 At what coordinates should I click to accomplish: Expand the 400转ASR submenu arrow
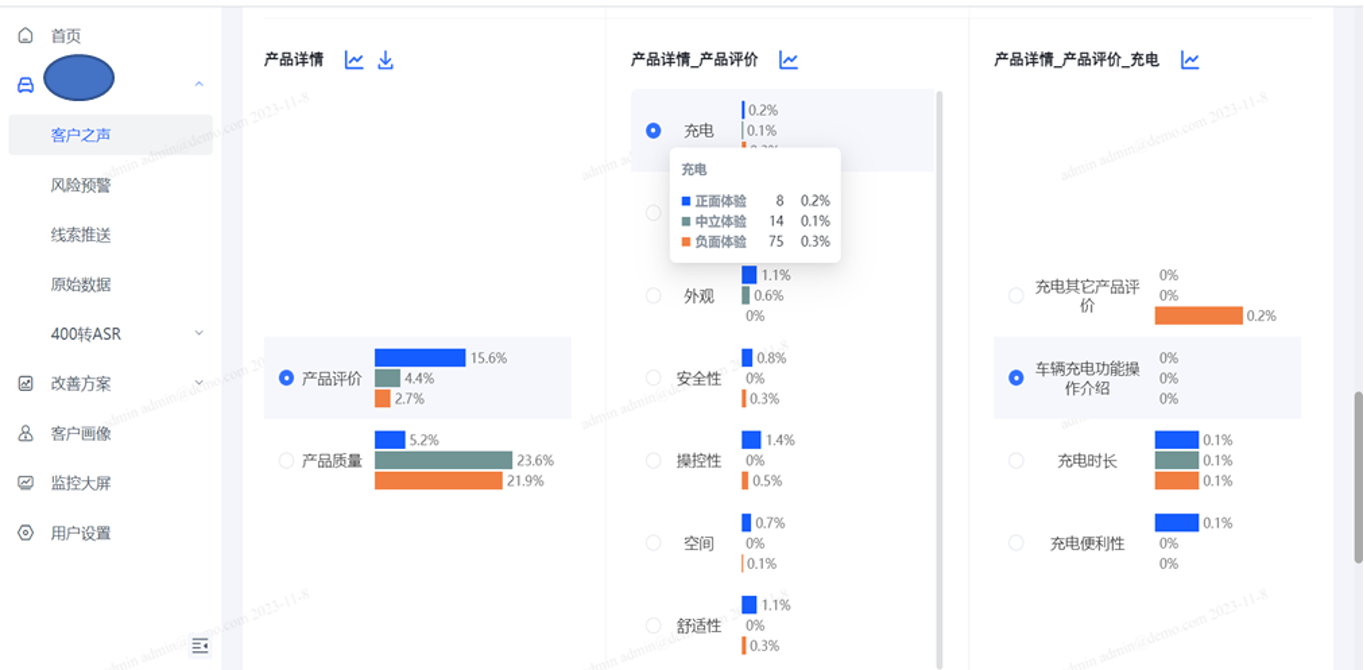198,333
